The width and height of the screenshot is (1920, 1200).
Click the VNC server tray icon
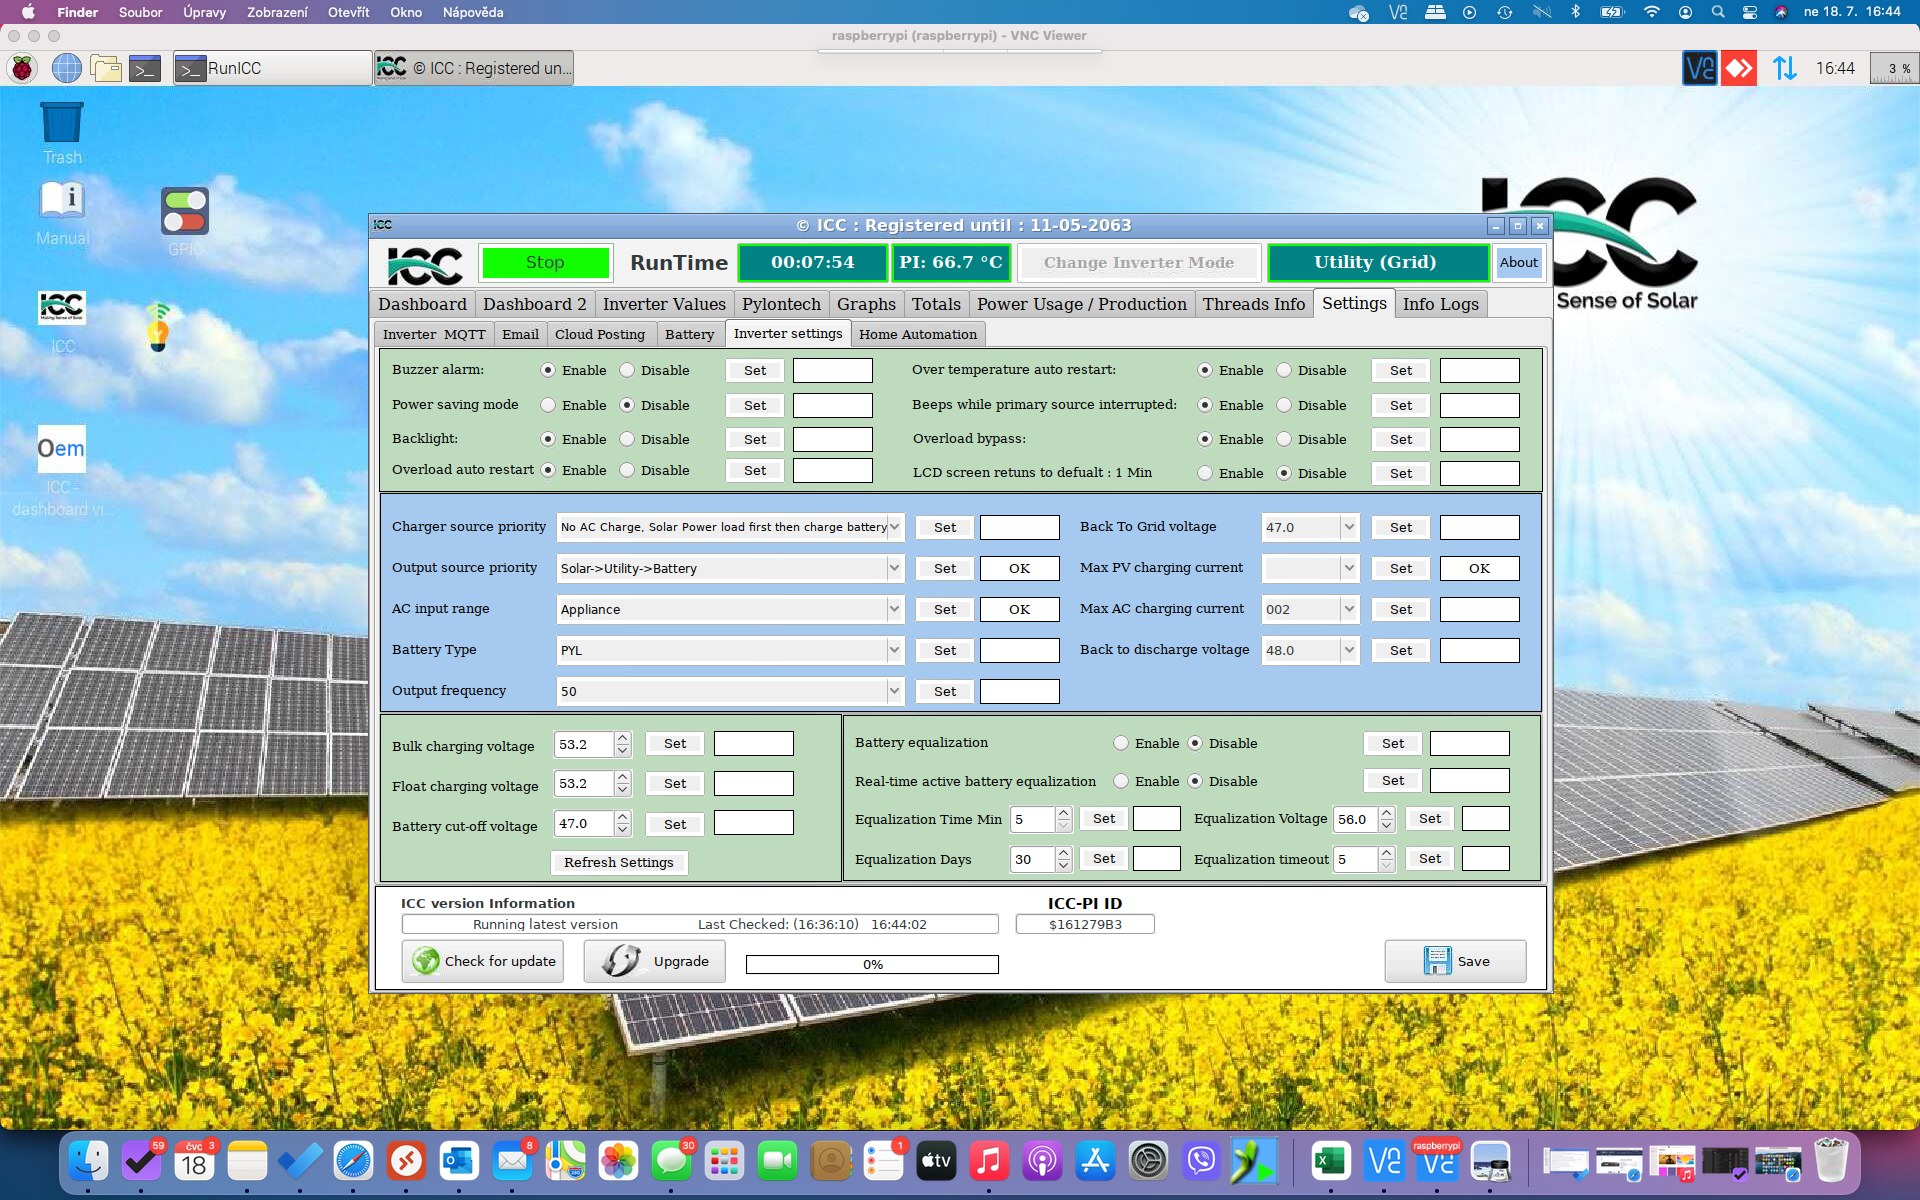pos(1699,68)
